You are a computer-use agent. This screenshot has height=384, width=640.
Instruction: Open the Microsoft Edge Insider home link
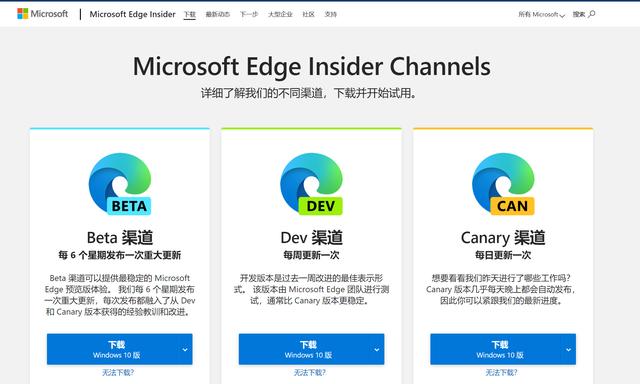coord(132,14)
